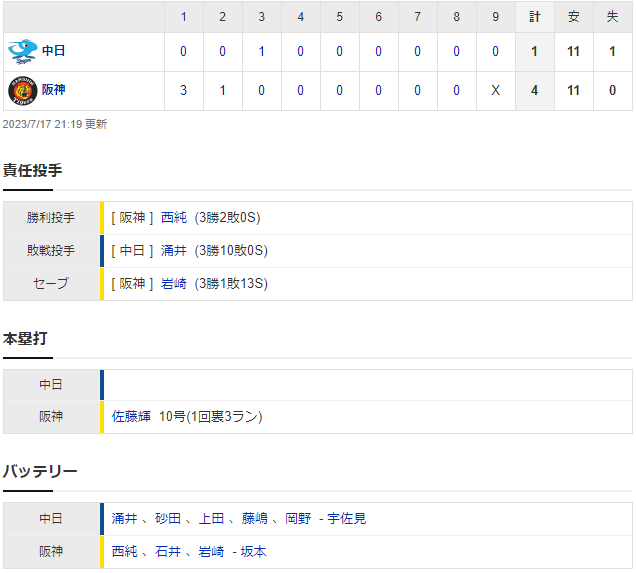The width and height of the screenshot is (636, 573).
Task: Click 石井 in Hanshin battery list
Action: pyautogui.click(x=168, y=552)
